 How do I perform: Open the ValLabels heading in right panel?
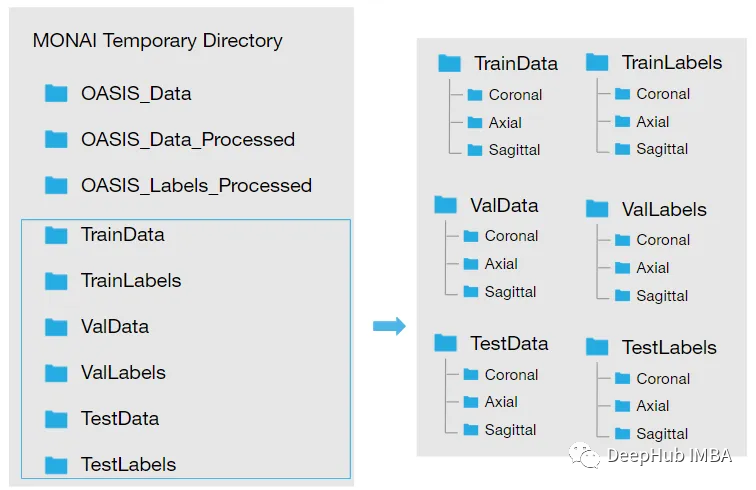tap(664, 210)
